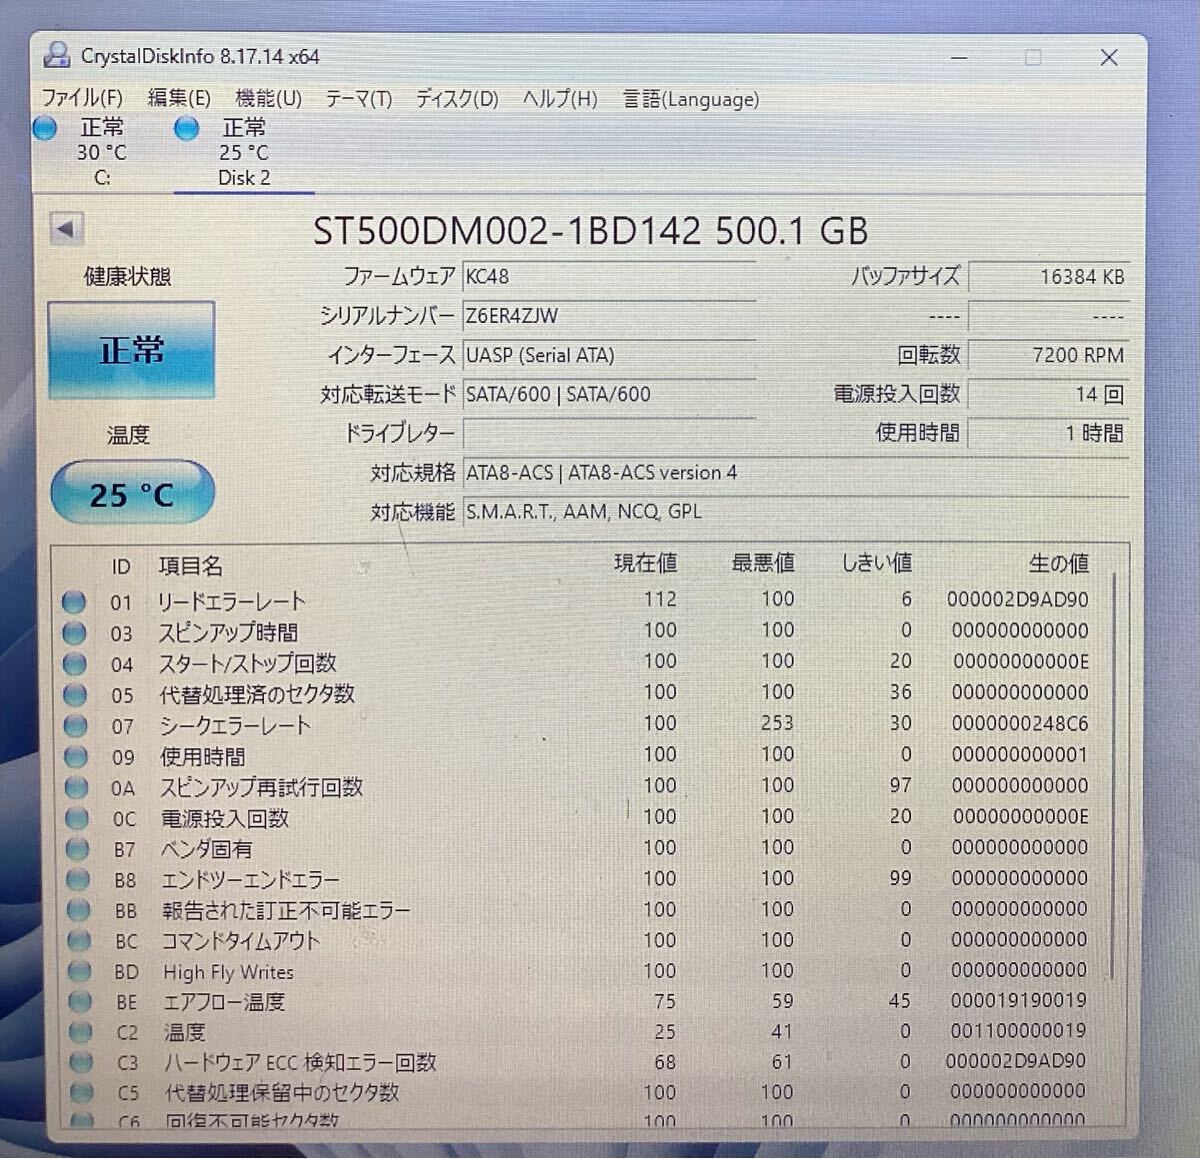Click the buffer size value 16384 KB
The height and width of the screenshot is (1159, 1200).
click(x=1049, y=277)
